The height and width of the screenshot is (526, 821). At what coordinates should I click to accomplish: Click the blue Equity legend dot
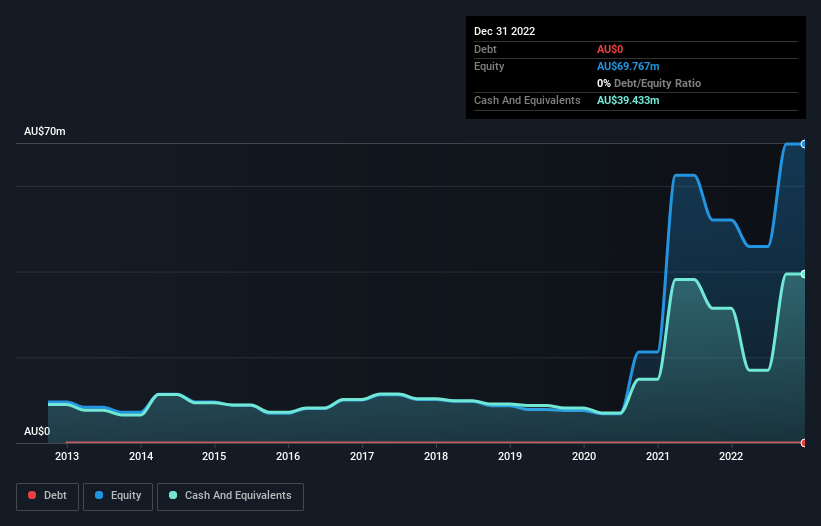click(x=99, y=495)
